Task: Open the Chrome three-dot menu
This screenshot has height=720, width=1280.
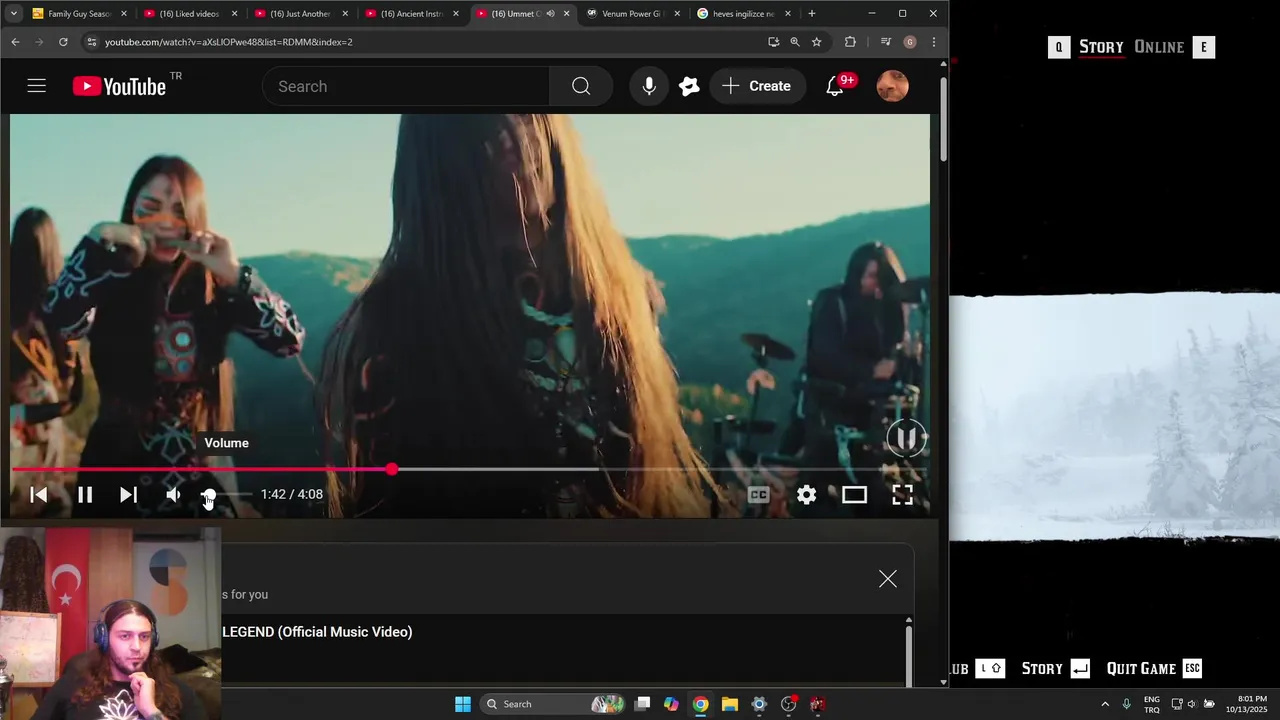Action: 933,42
